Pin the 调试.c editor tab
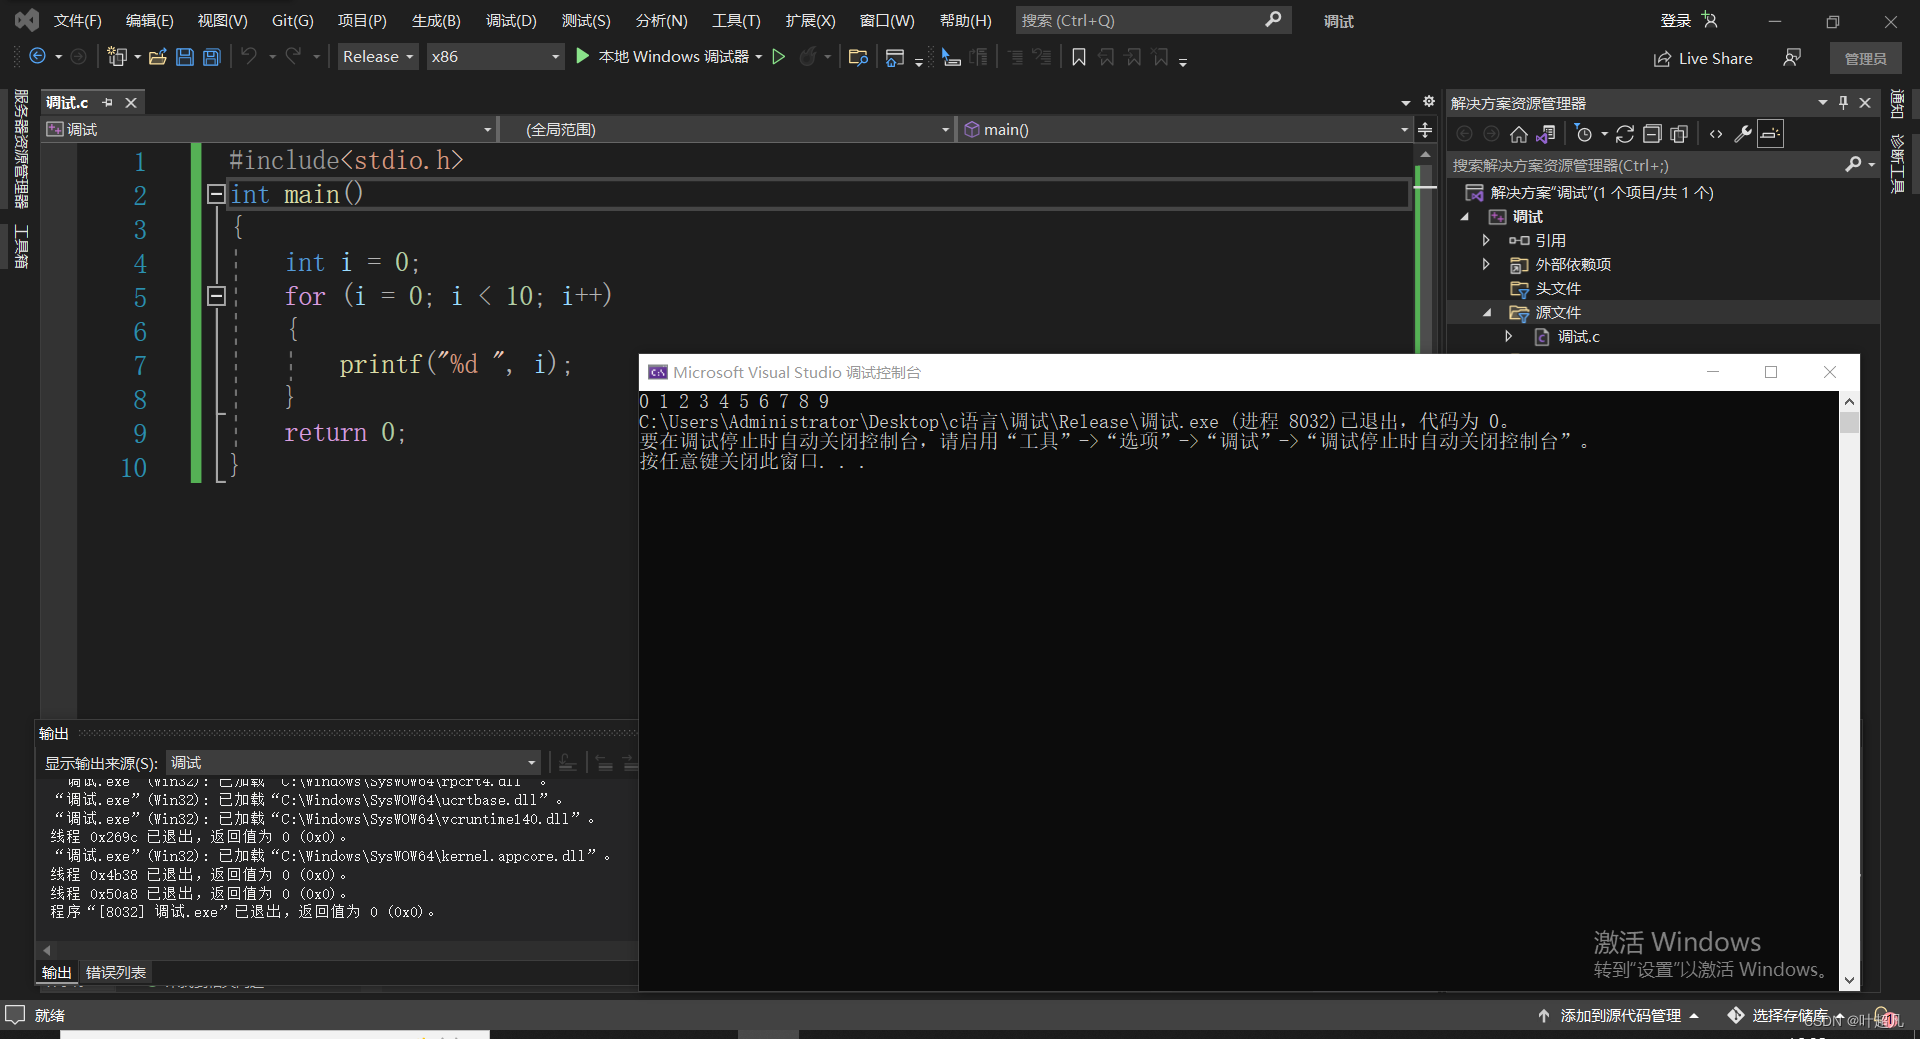 point(107,102)
